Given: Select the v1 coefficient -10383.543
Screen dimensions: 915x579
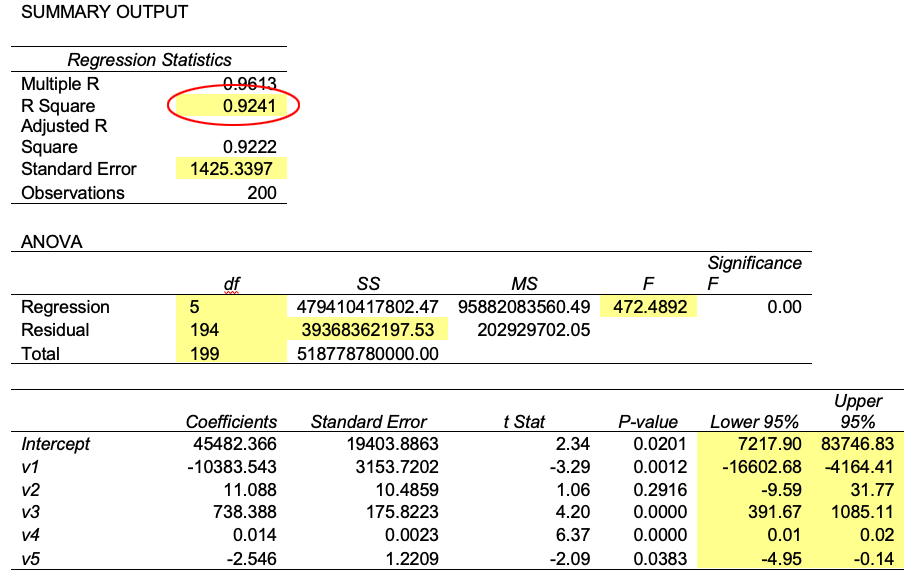Looking at the screenshot, I should click(x=231, y=467).
